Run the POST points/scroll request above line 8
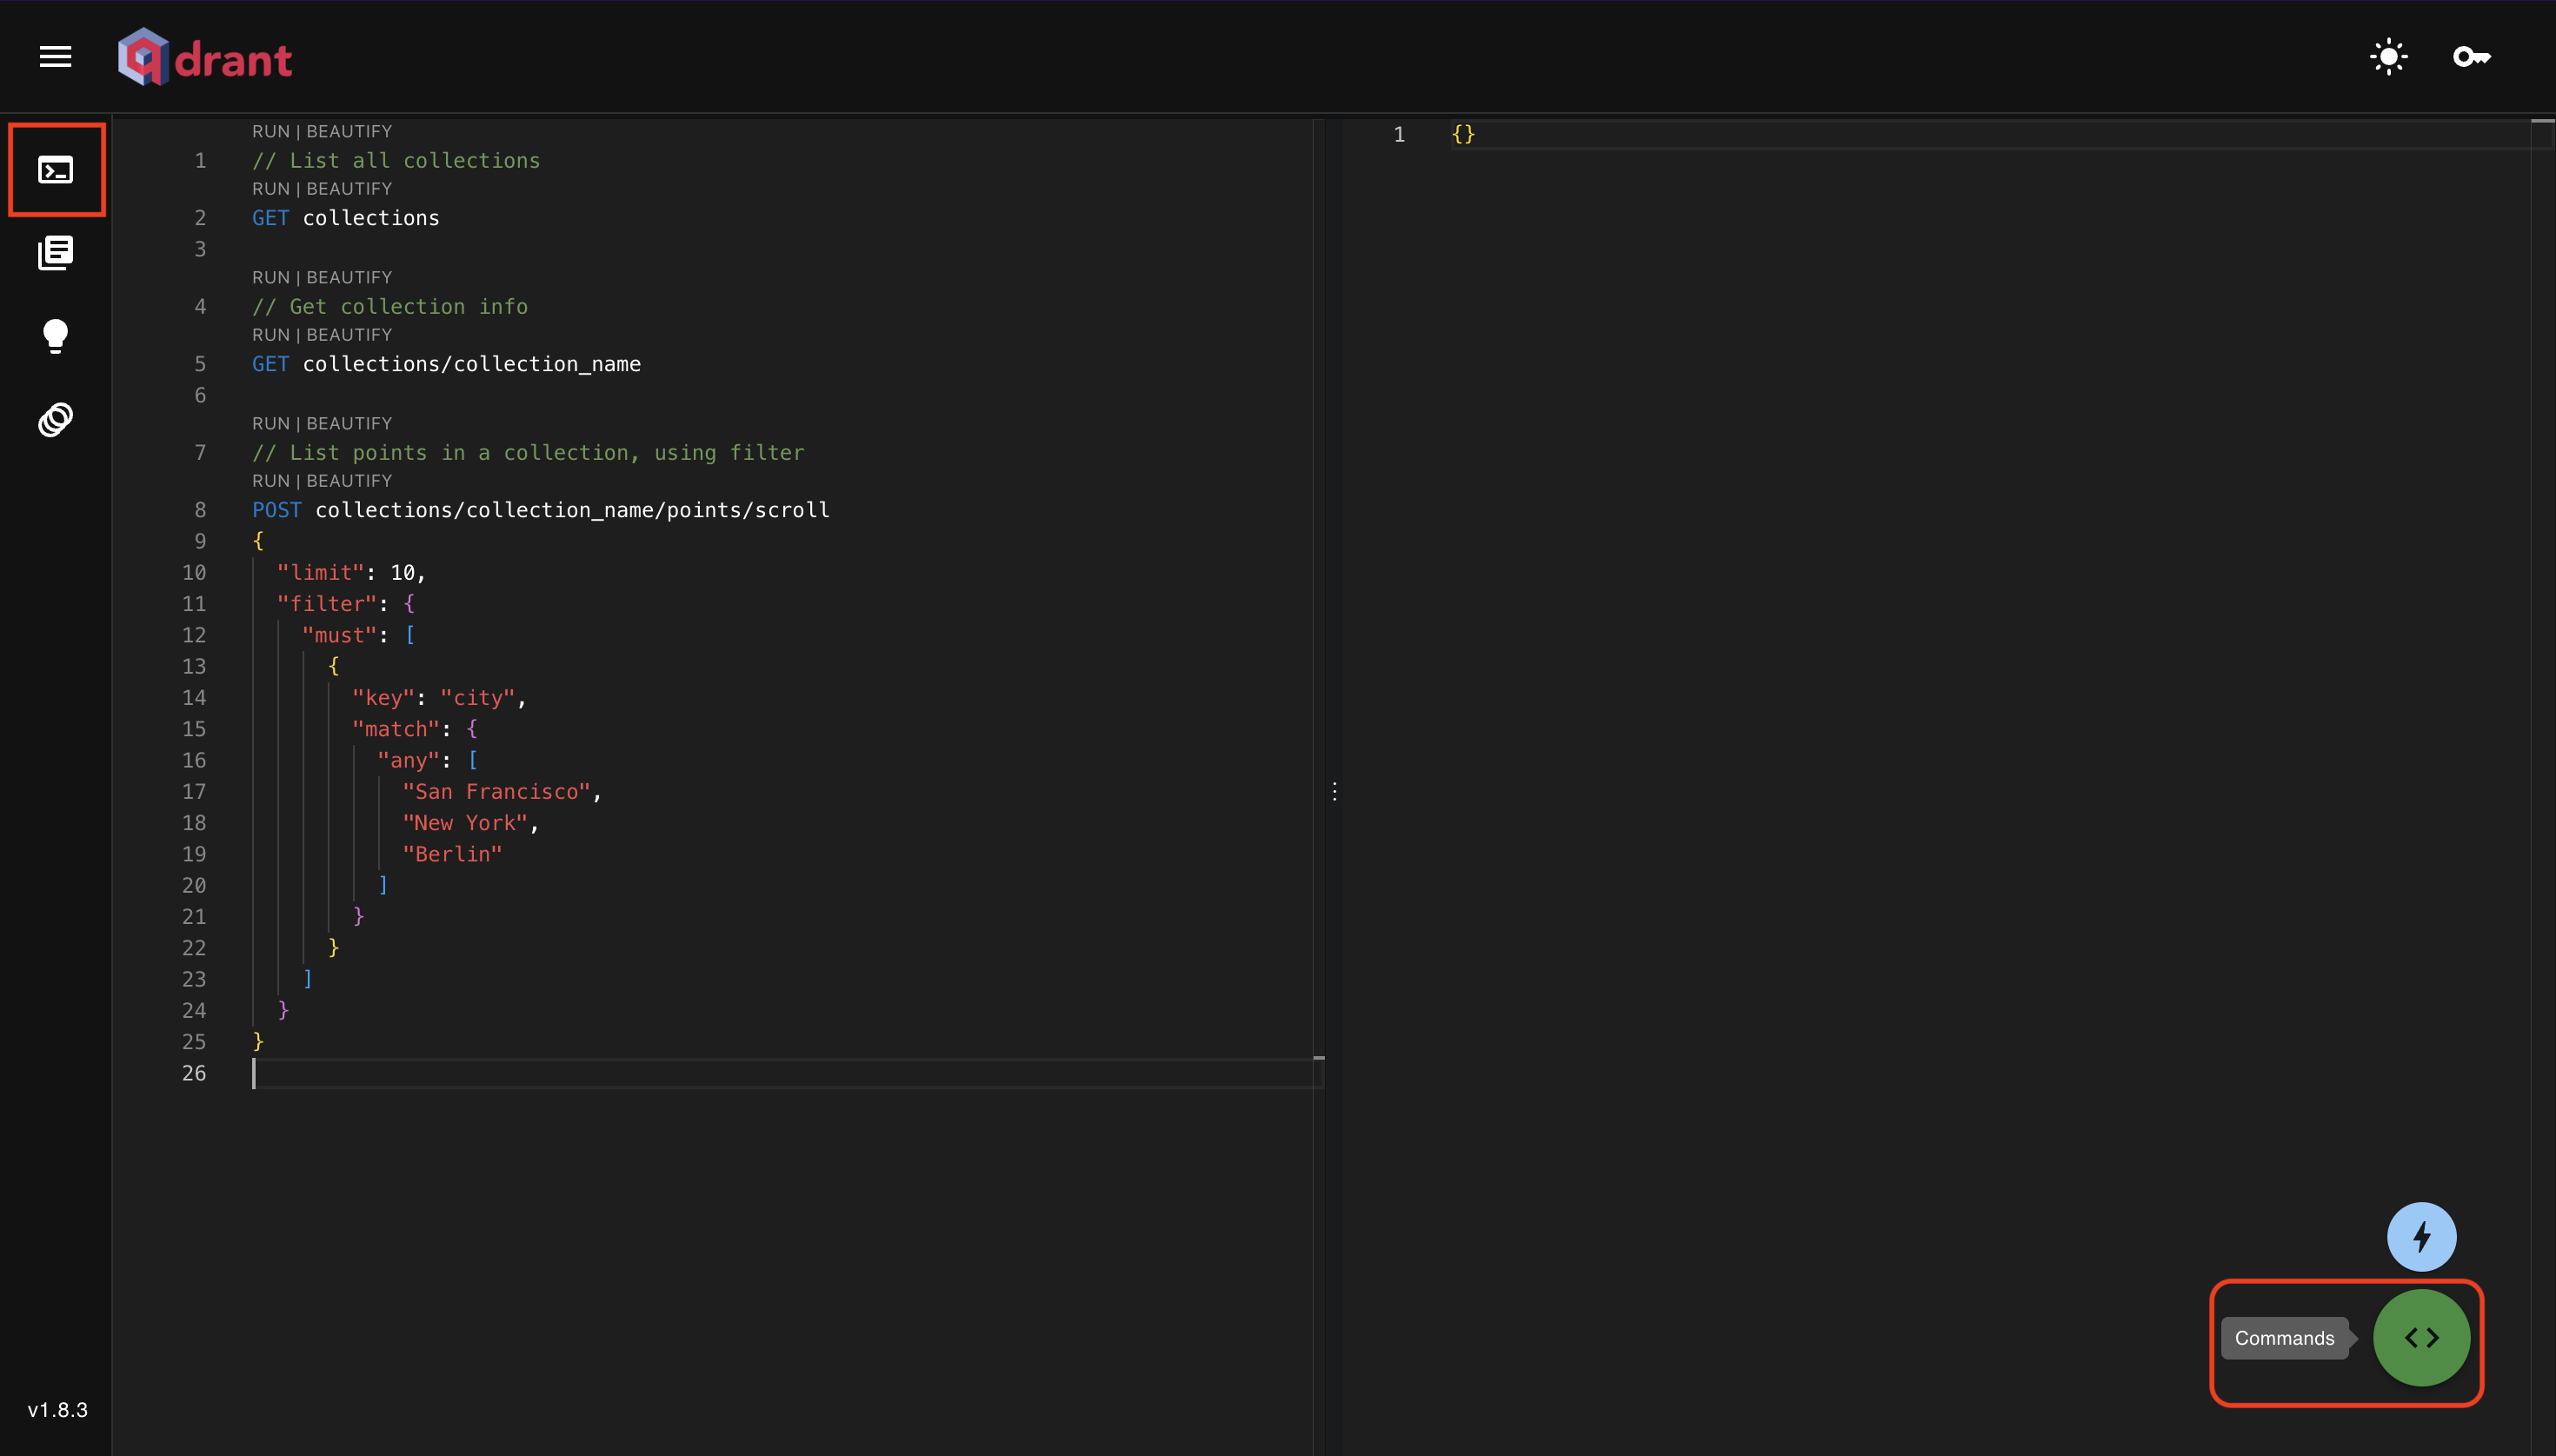 pos(270,481)
